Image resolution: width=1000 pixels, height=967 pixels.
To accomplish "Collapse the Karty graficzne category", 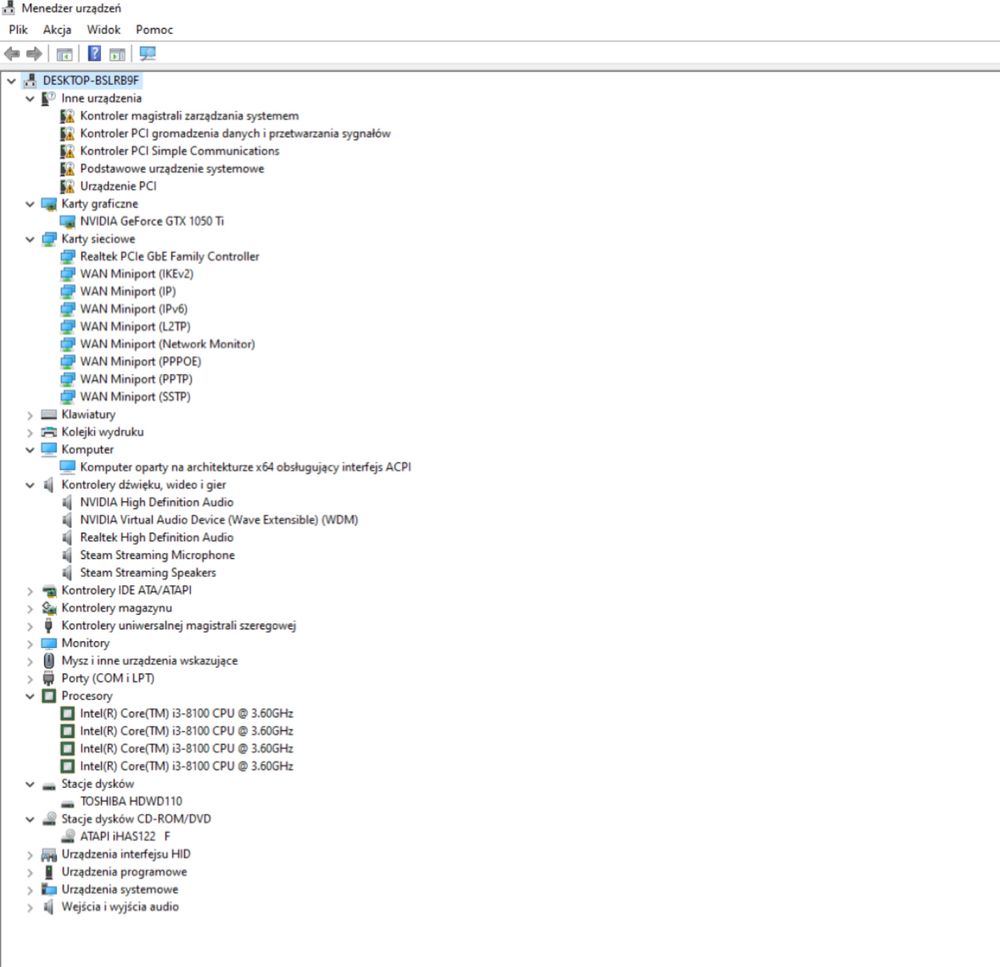I will 30,204.
